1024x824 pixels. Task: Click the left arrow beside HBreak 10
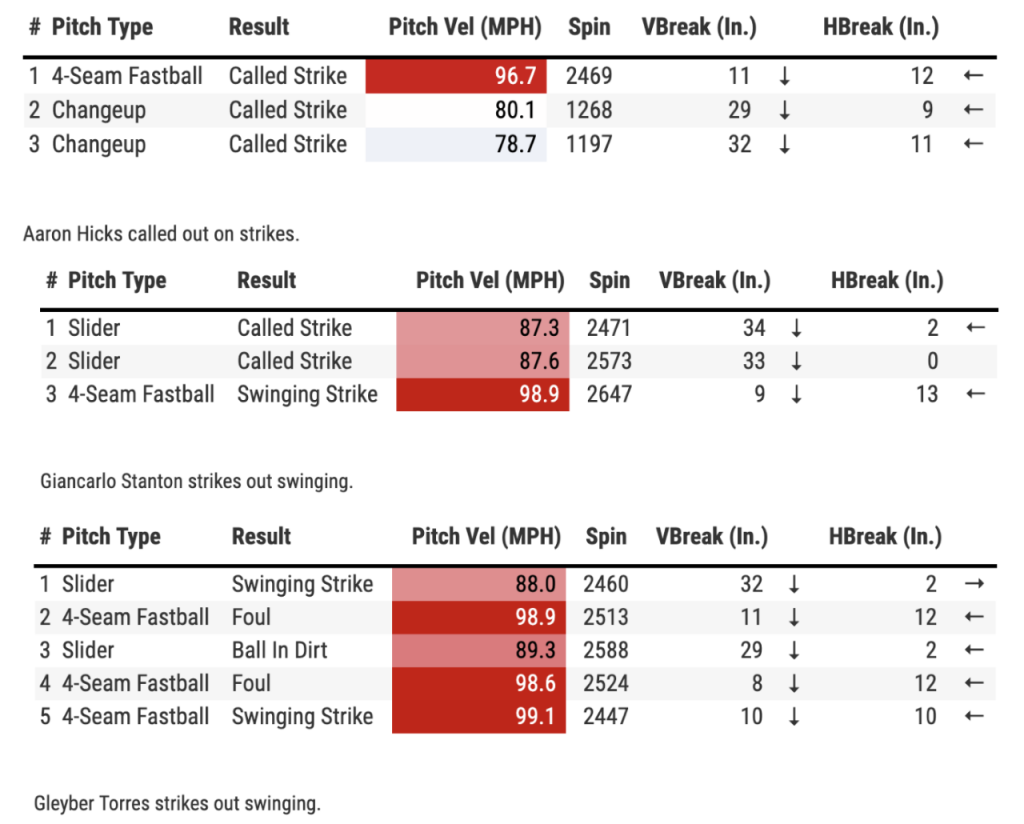tap(973, 716)
